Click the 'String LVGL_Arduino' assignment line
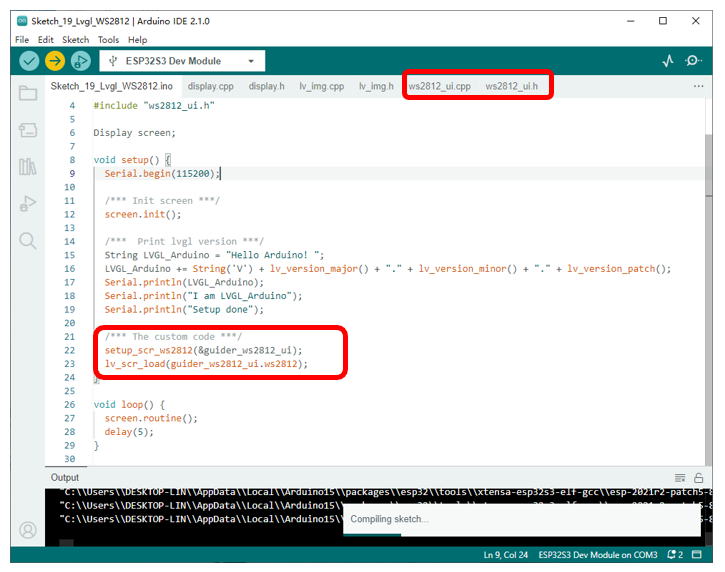The width and height of the screenshot is (725, 572). [214, 255]
